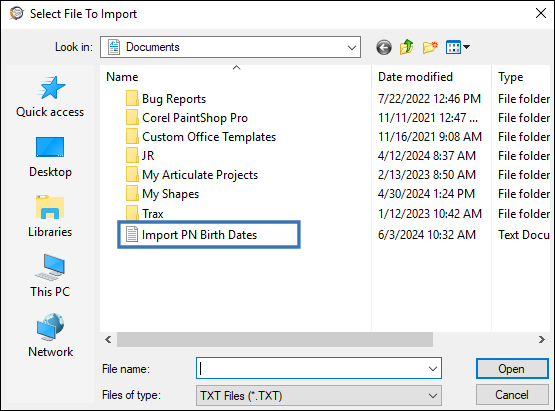Select 'Corel PaintShop Pro' folder name
This screenshot has height=411, width=555.
tap(195, 118)
